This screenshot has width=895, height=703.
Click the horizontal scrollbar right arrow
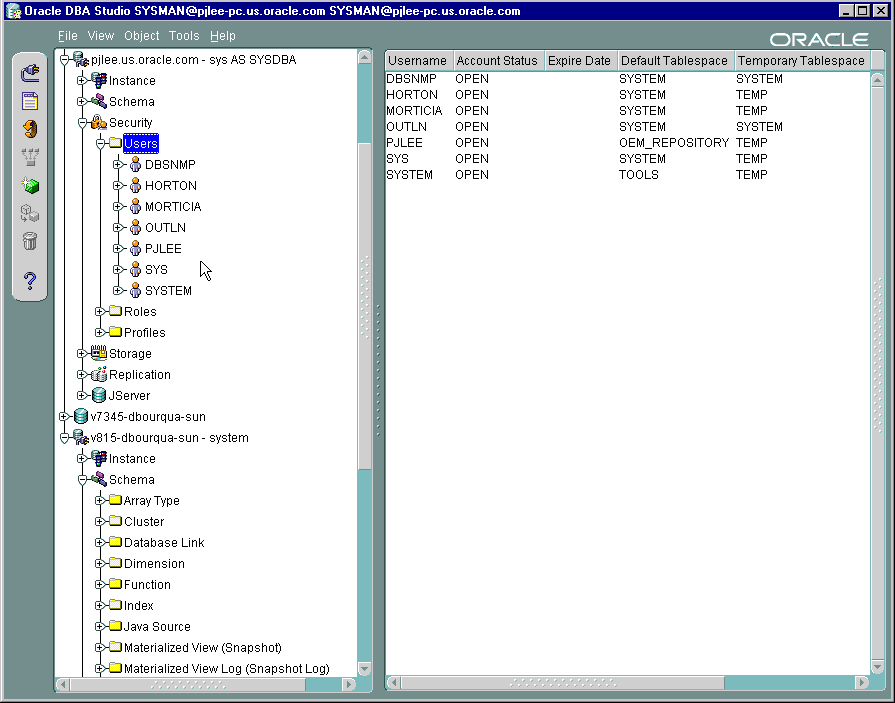[x=348, y=685]
